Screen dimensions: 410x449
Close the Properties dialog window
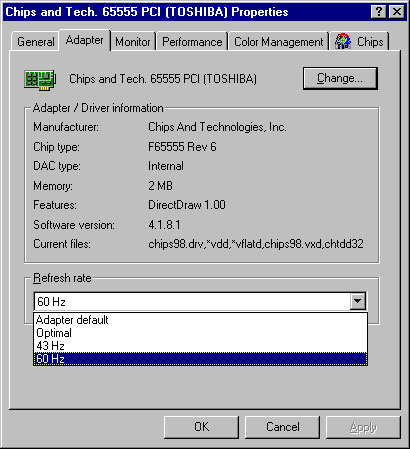397,12
